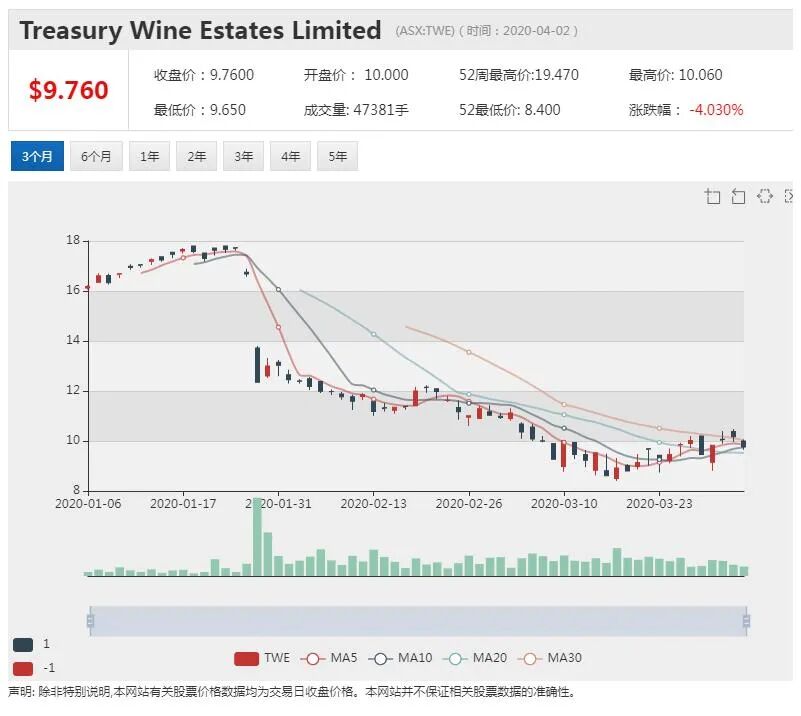801x716 pixels.
Task: Select the 2年 range tab
Action: coord(196,156)
